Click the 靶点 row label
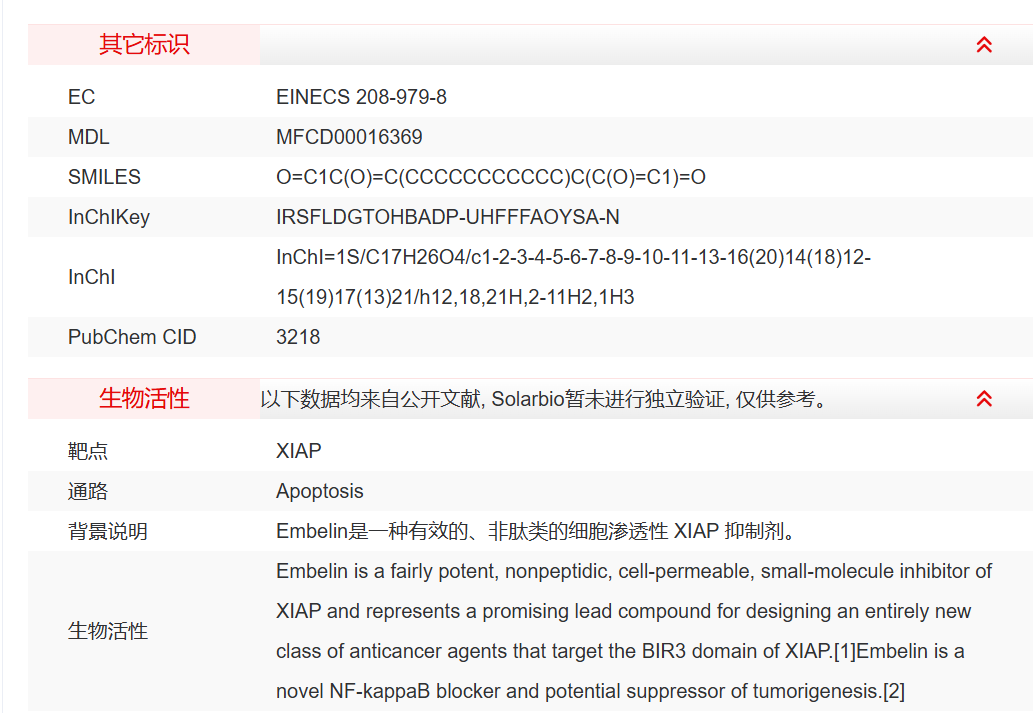1033x713 pixels. 87,451
